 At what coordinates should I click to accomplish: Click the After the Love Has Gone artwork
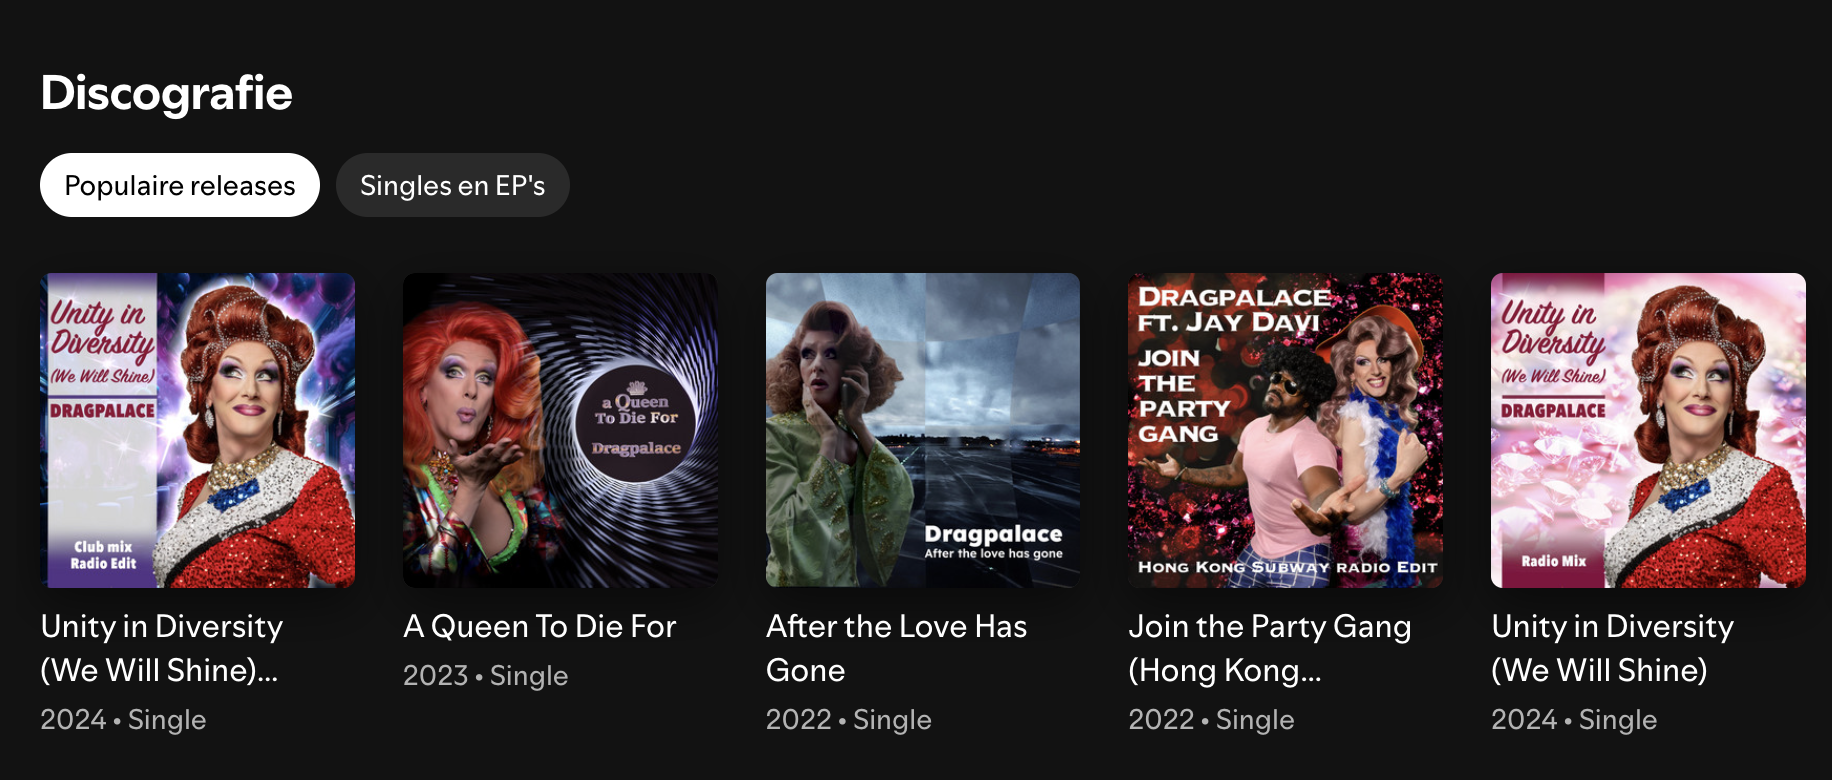922,430
